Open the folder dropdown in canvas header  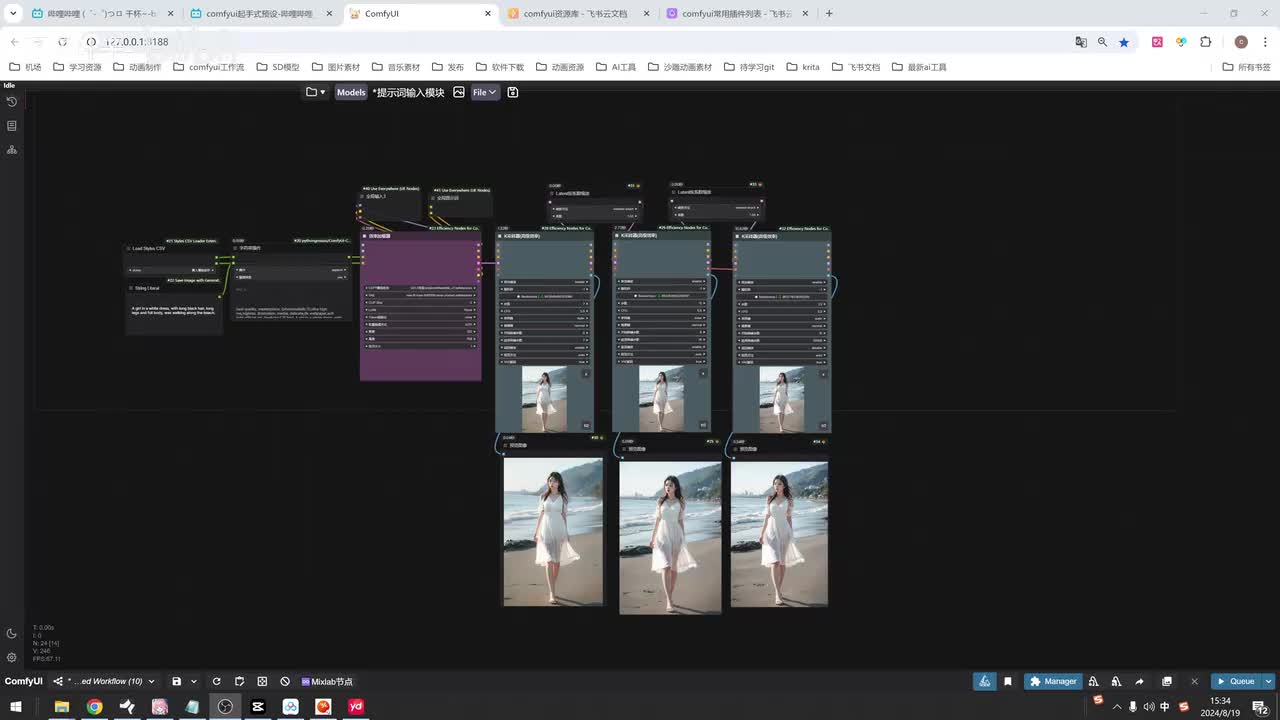coord(315,92)
